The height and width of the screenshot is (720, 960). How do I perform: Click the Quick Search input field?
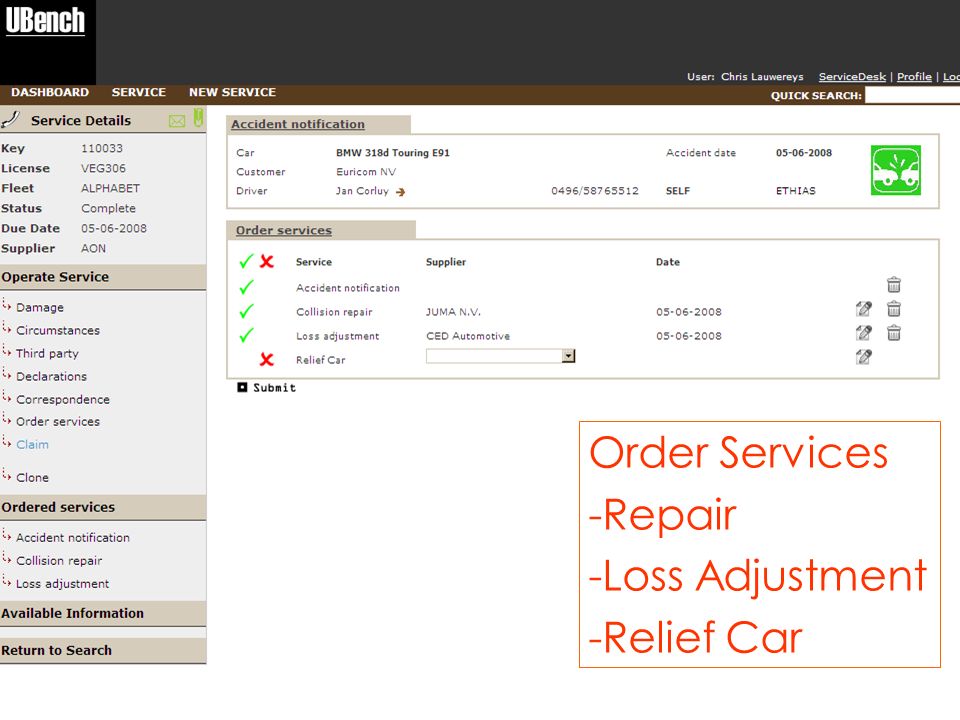[912, 95]
